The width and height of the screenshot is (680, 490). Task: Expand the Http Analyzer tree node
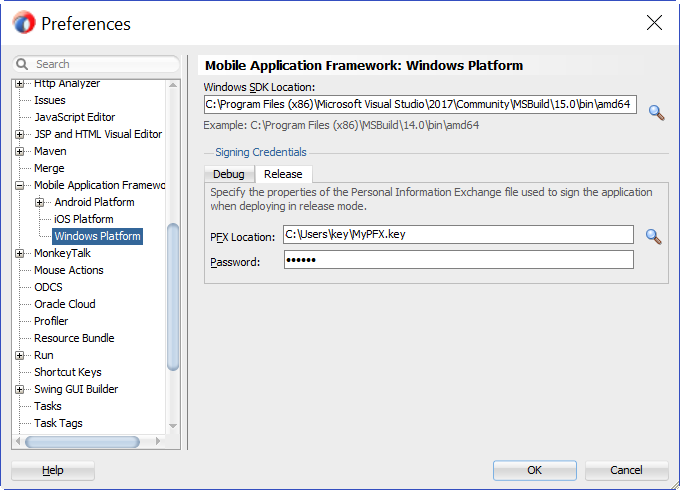(x=20, y=84)
